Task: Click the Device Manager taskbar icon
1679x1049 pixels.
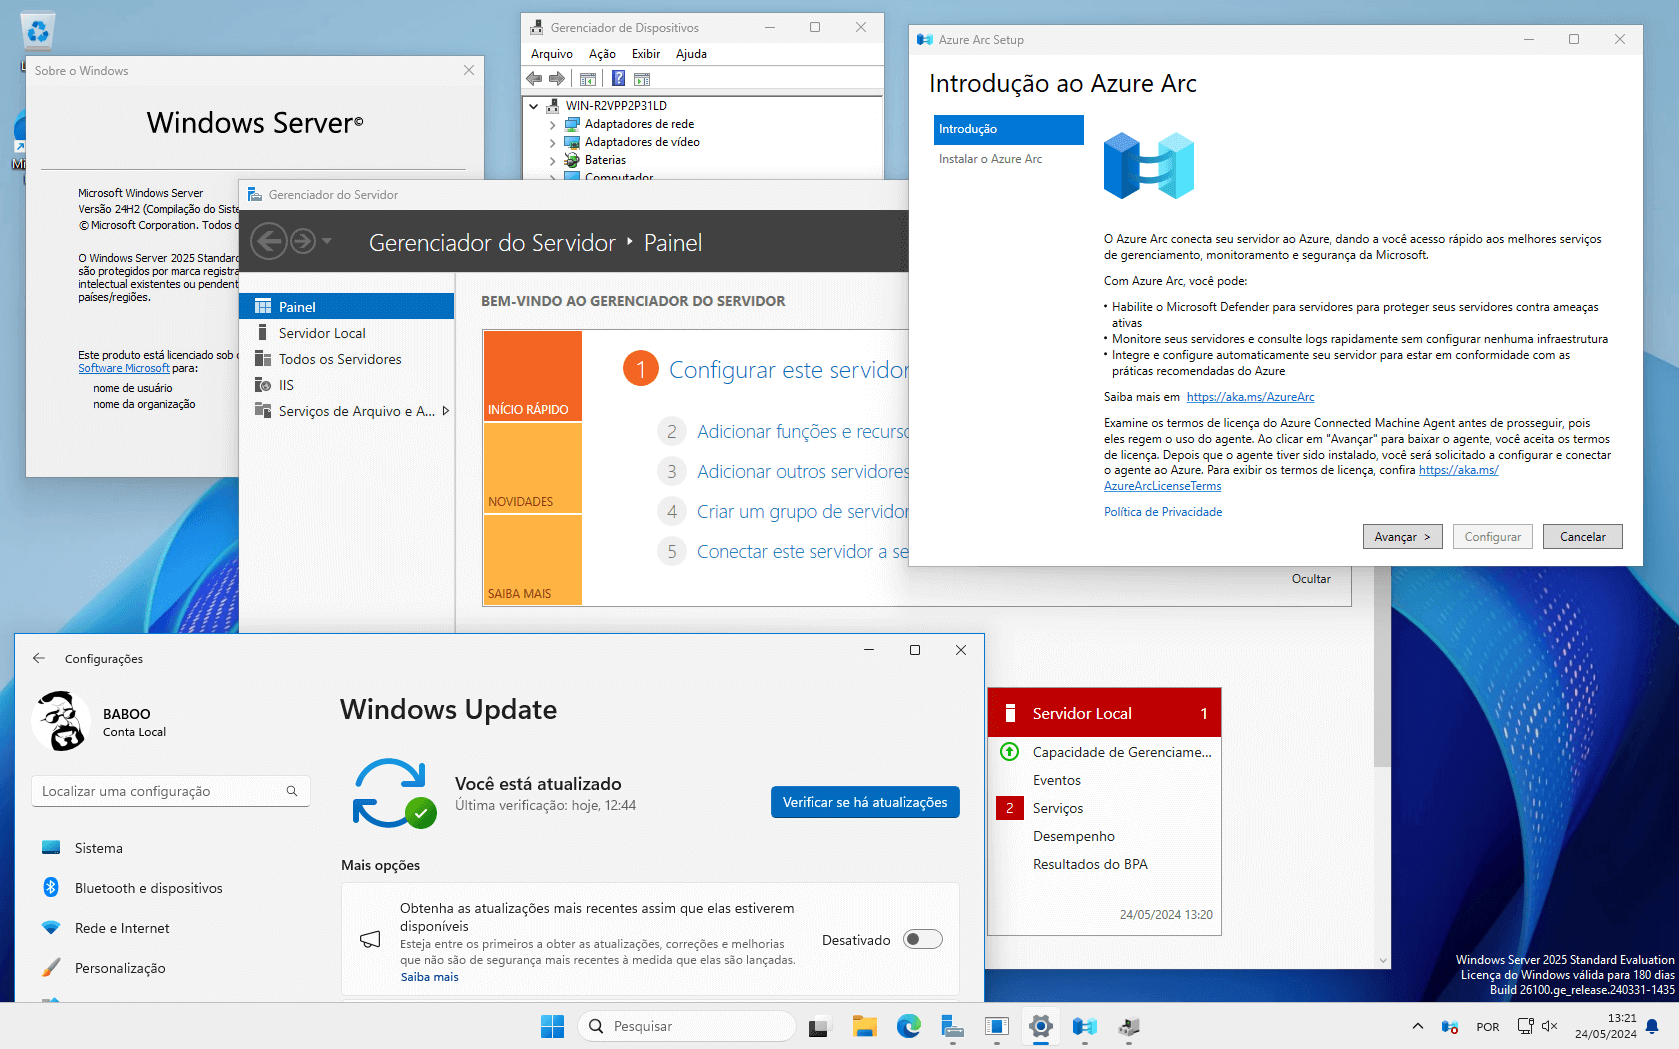Action: tap(1129, 1026)
